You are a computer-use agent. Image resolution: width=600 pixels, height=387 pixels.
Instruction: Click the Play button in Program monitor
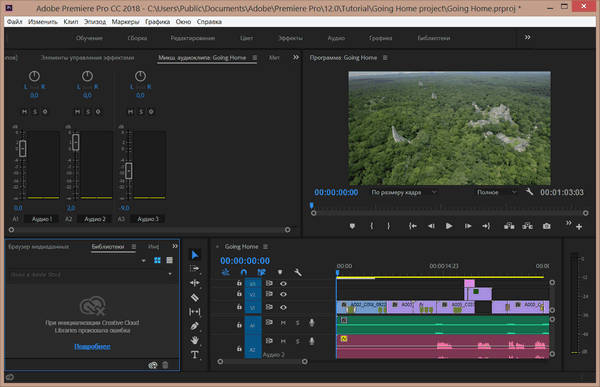[x=449, y=226]
